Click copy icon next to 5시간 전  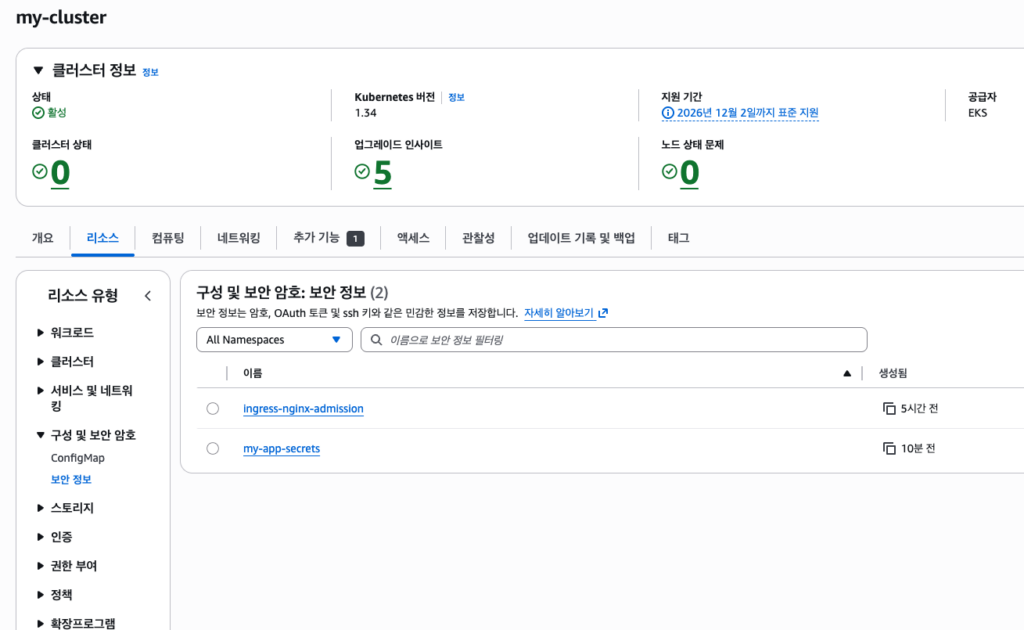click(x=889, y=409)
